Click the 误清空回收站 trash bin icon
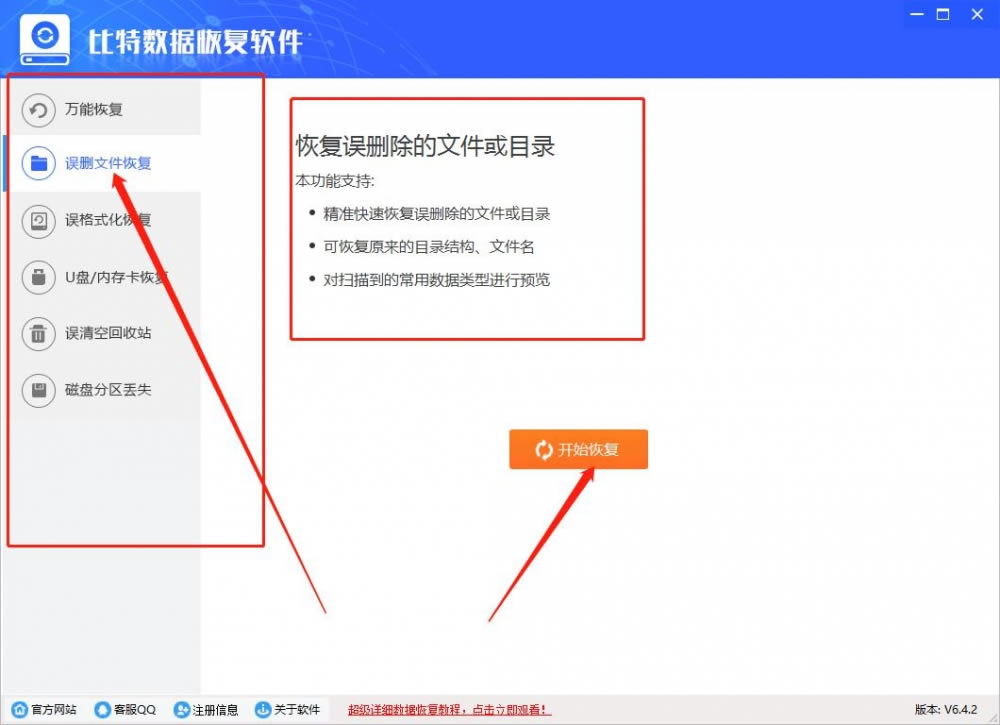The image size is (1000, 725). click(38, 334)
